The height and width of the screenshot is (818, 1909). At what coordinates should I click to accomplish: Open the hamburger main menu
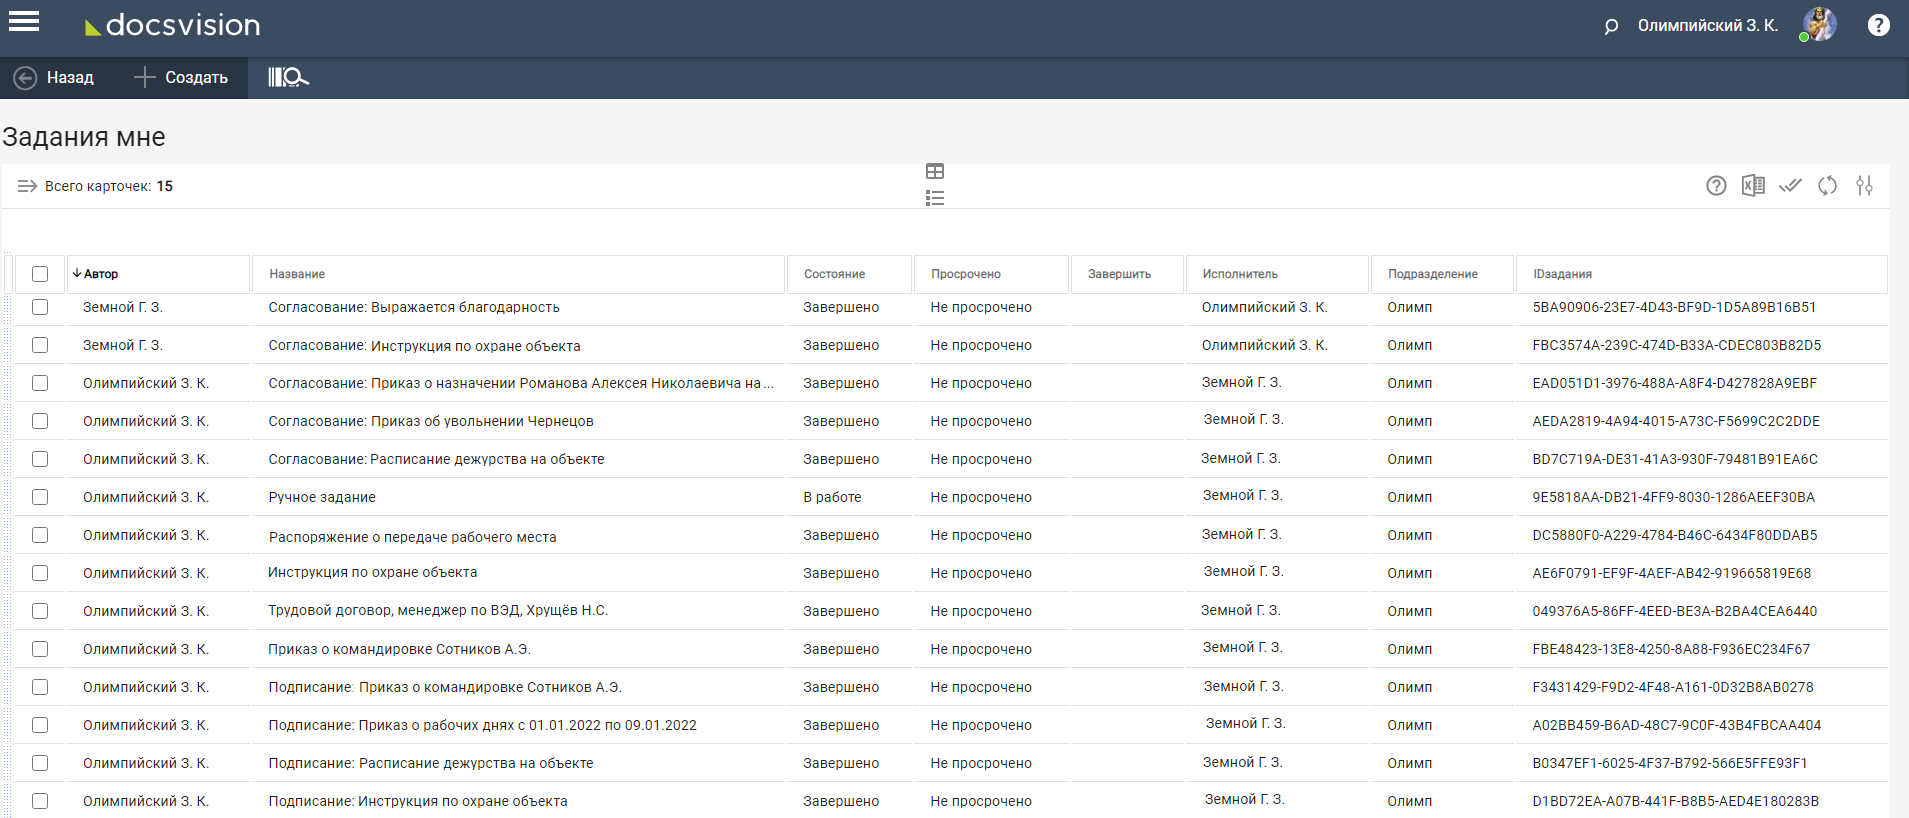(24, 22)
